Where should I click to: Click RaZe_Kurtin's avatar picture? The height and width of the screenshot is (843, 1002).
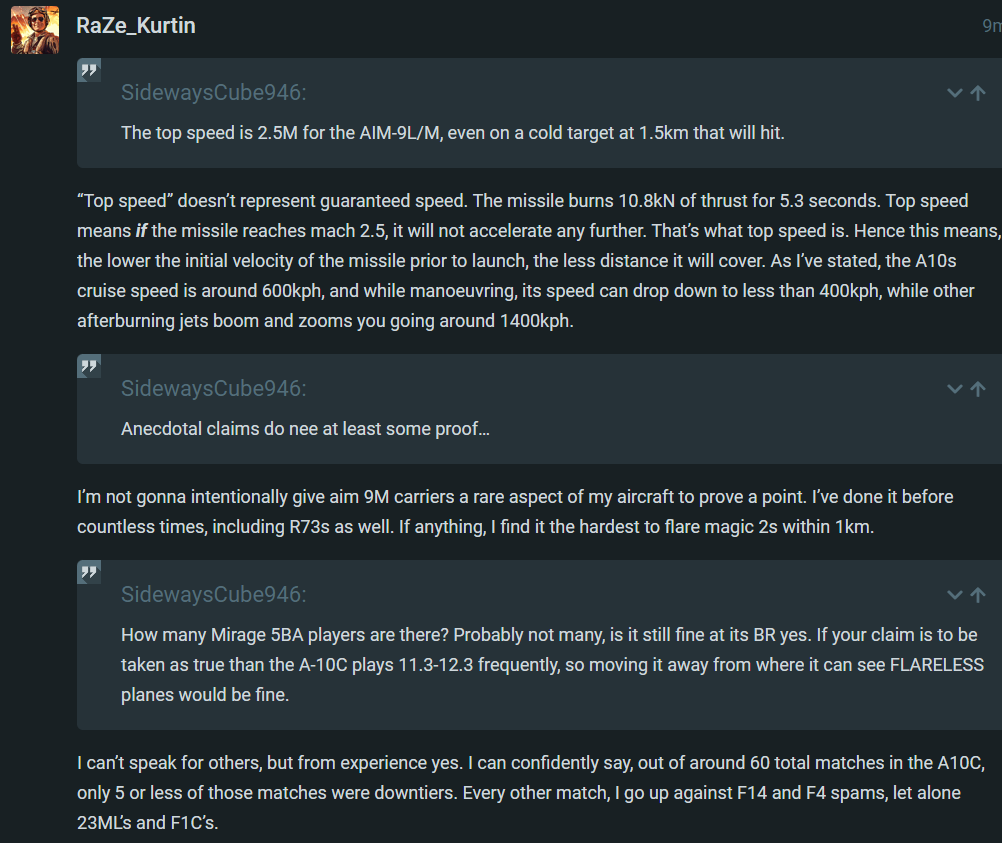pyautogui.click(x=35, y=29)
